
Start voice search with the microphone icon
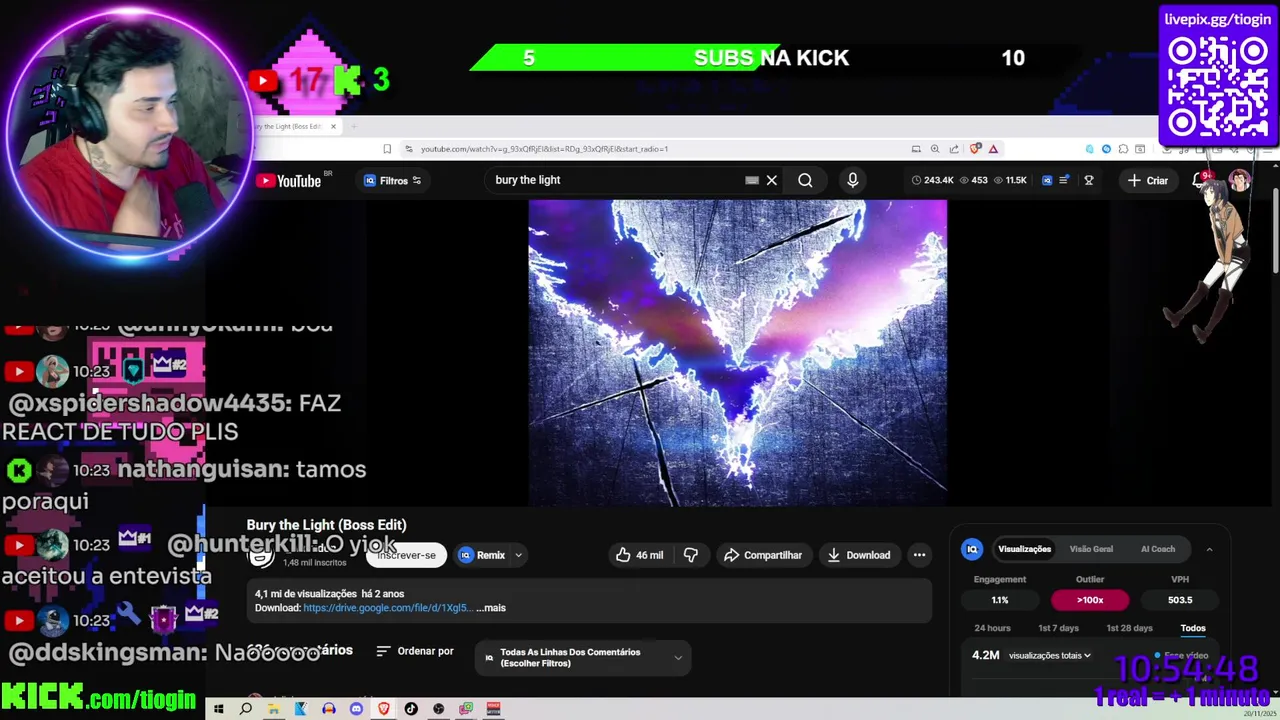pyautogui.click(x=852, y=180)
